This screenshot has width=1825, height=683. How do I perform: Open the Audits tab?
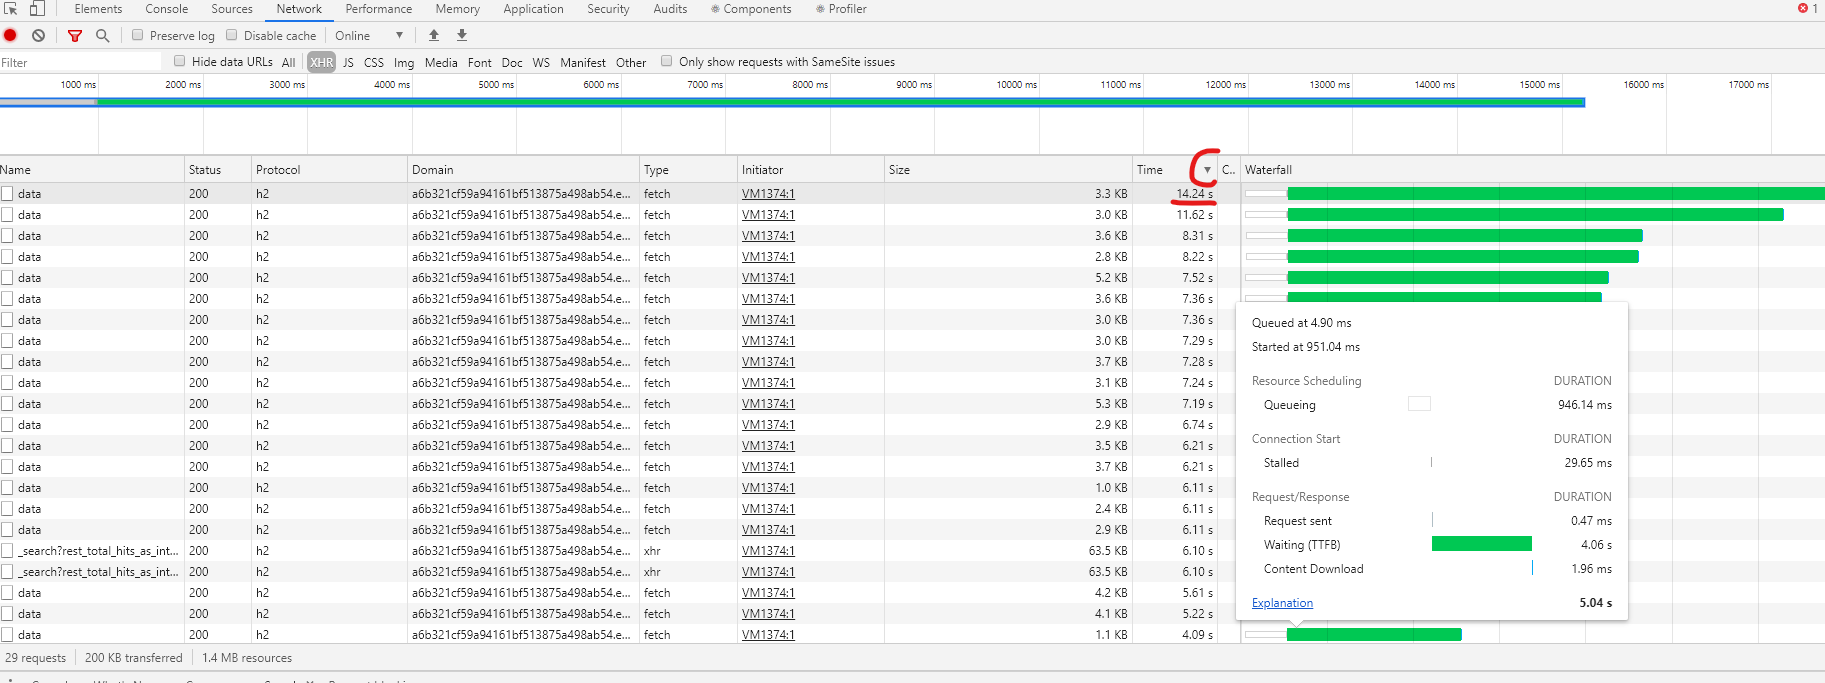tap(670, 9)
